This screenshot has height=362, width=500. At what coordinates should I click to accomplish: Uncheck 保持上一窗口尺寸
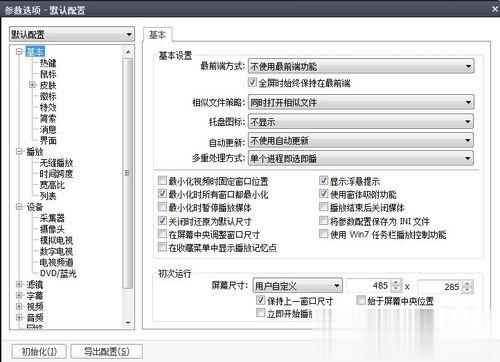tap(260, 300)
